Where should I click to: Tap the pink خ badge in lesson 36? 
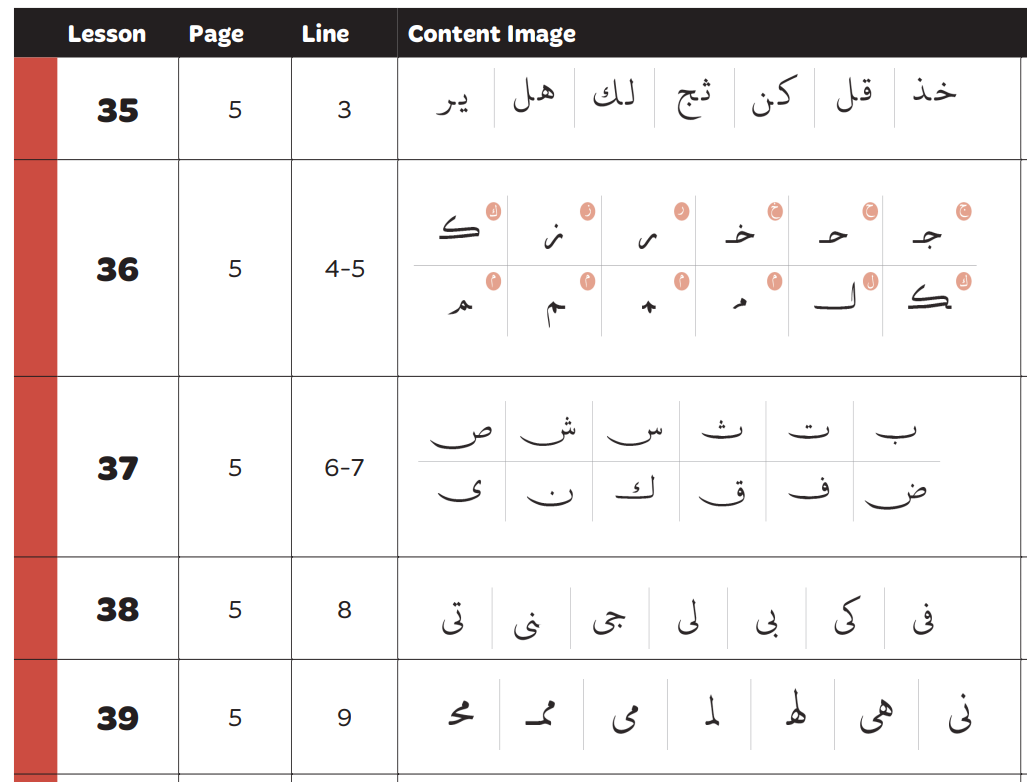tap(775, 211)
